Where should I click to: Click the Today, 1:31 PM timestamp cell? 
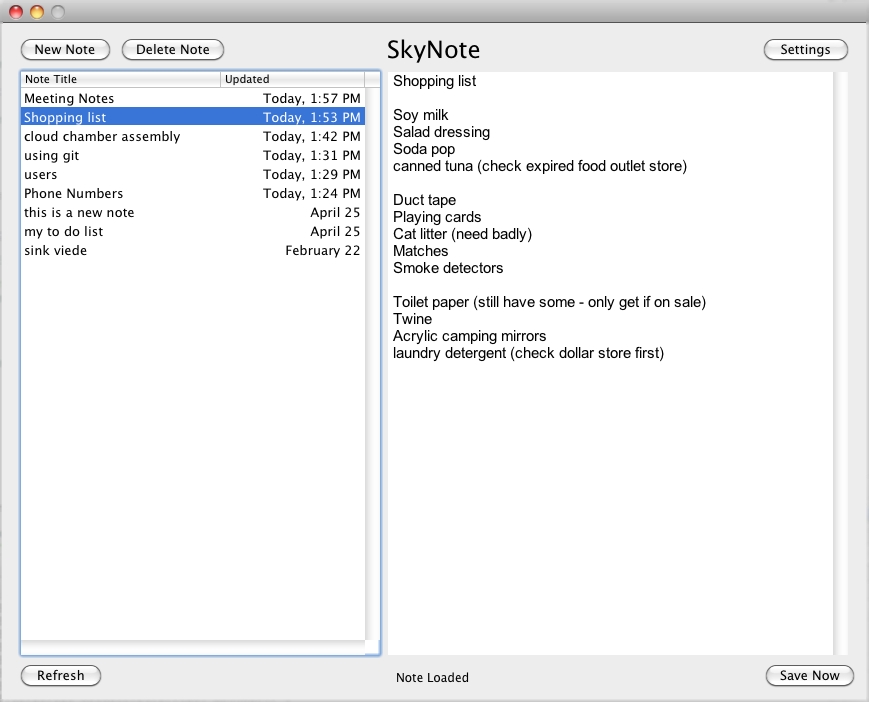tap(311, 155)
